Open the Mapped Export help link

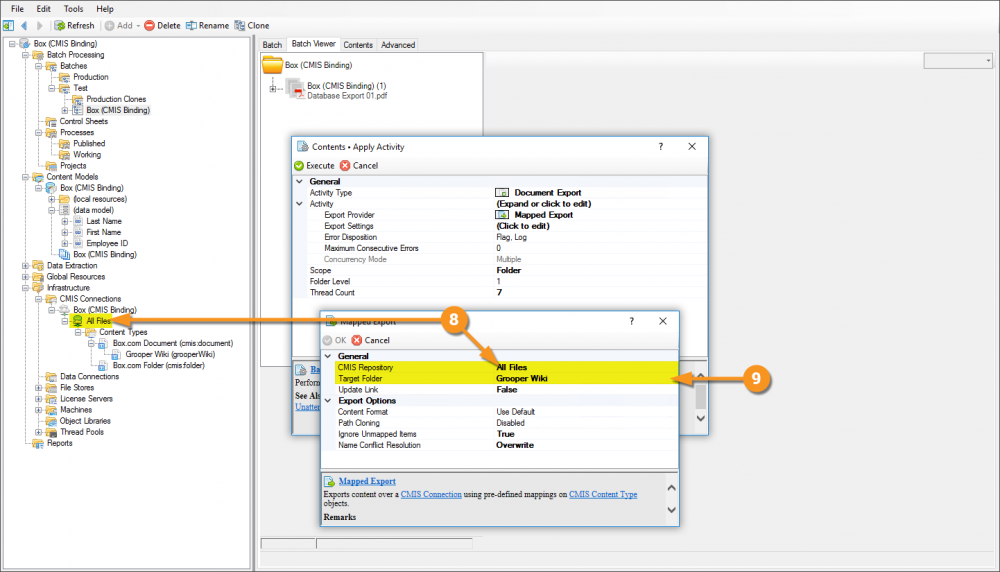[x=367, y=481]
